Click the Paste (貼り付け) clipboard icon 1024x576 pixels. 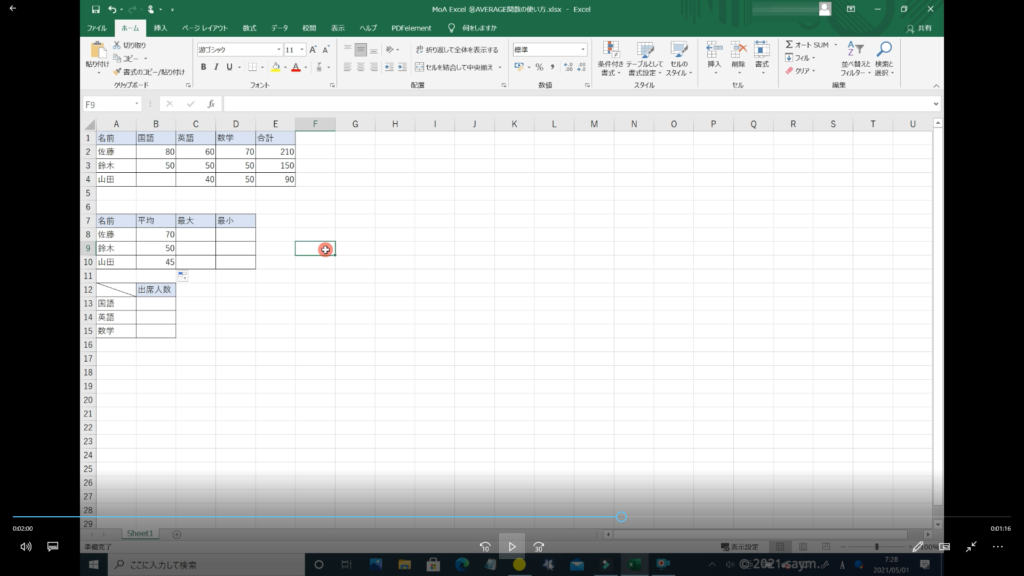point(97,51)
